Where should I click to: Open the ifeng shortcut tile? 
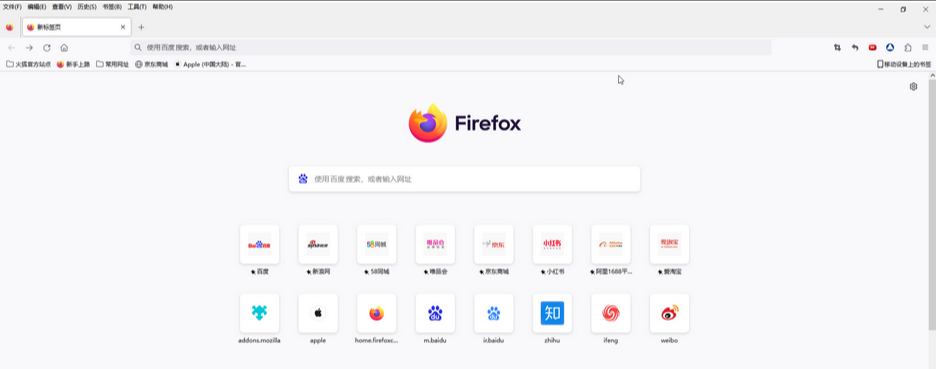611,313
